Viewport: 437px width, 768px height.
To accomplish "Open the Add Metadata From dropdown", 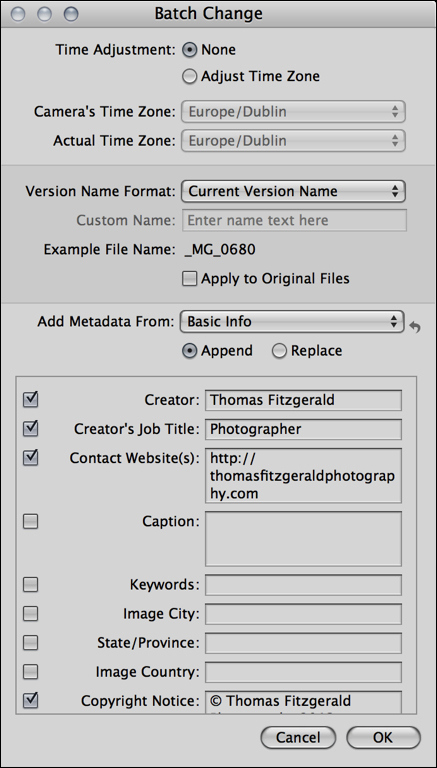I will tap(292, 322).
